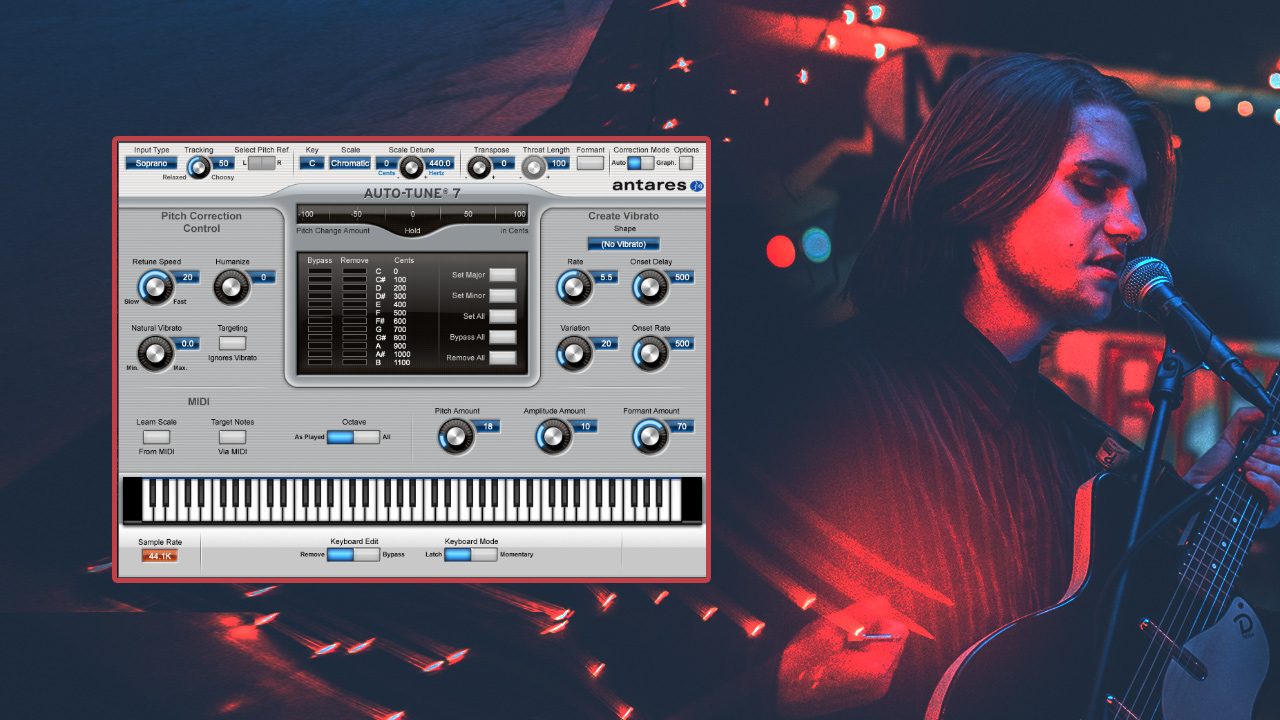Click the Tracking knob

(x=198, y=167)
